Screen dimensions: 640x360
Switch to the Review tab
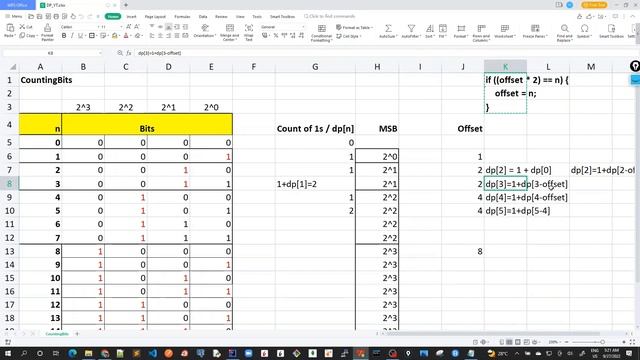(x=221, y=17)
